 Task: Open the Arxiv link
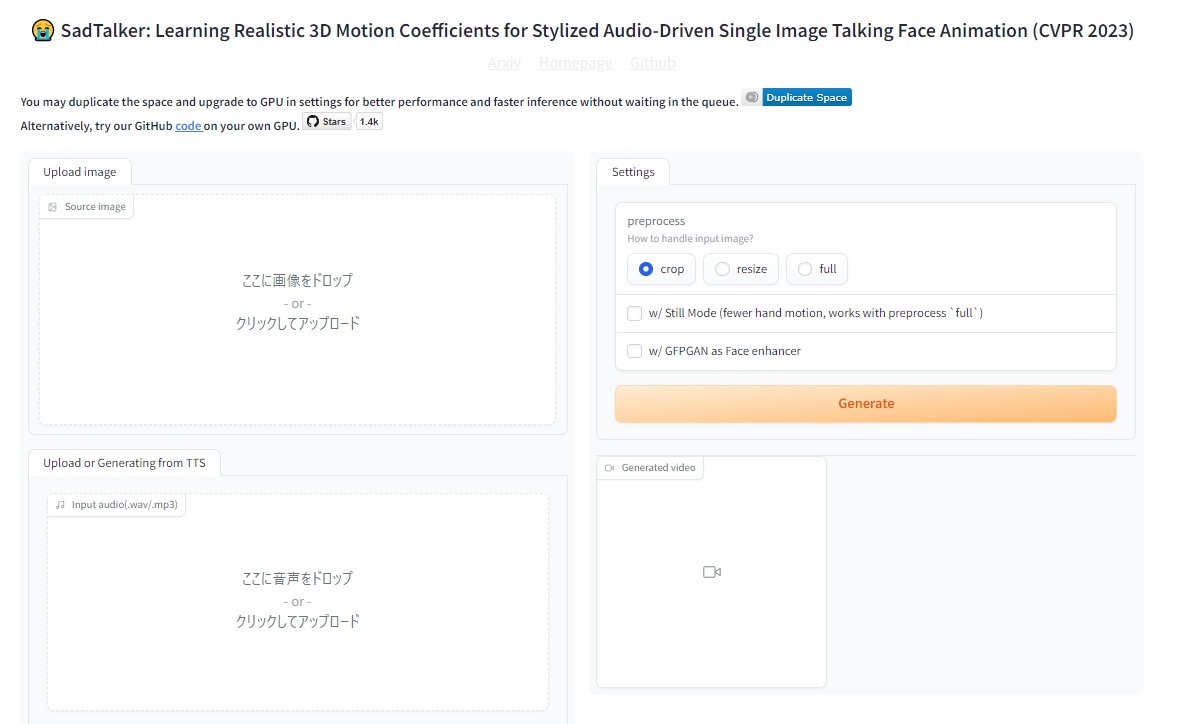coord(504,63)
